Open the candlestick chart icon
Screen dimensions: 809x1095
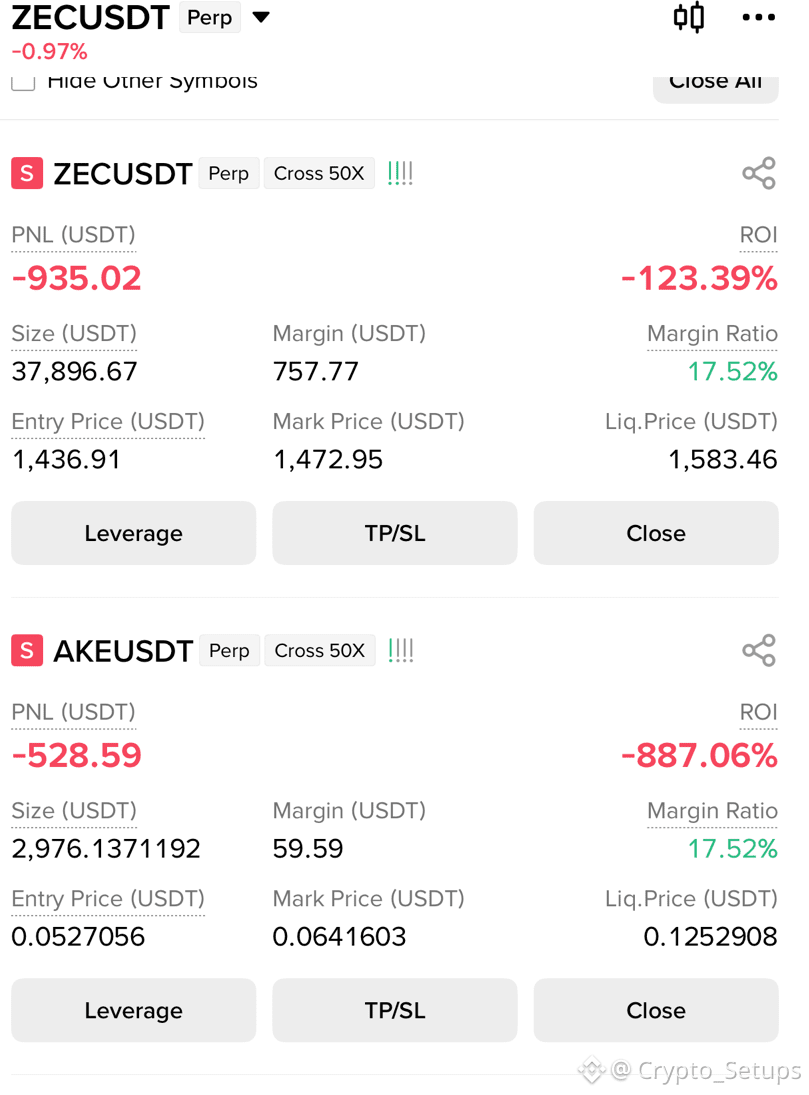[688, 17]
